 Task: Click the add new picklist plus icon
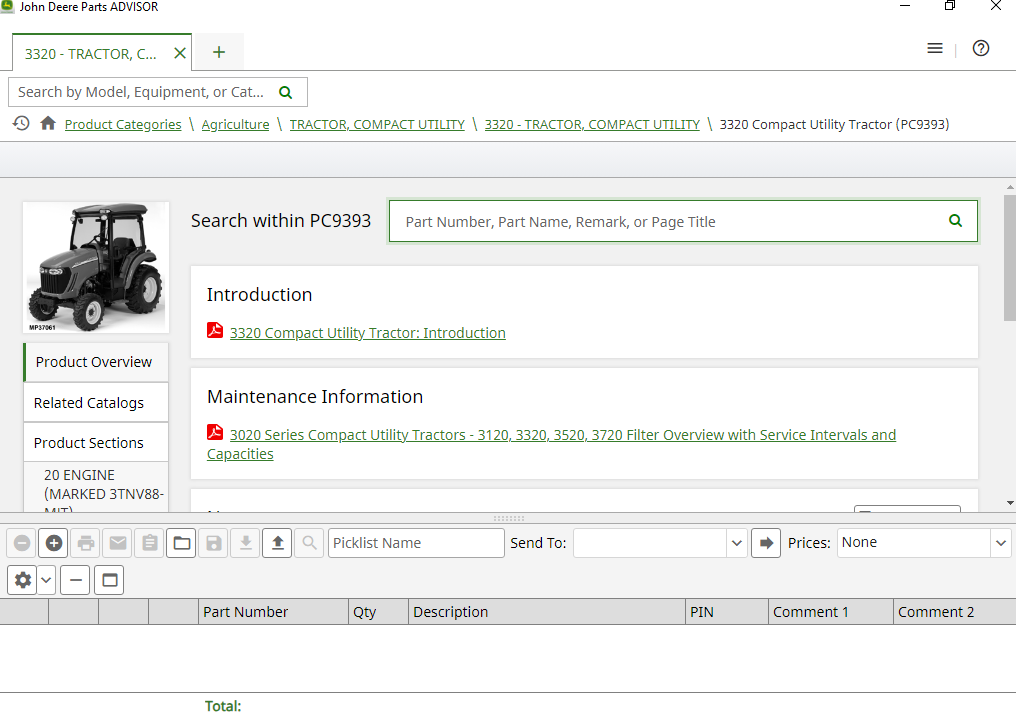(x=54, y=543)
